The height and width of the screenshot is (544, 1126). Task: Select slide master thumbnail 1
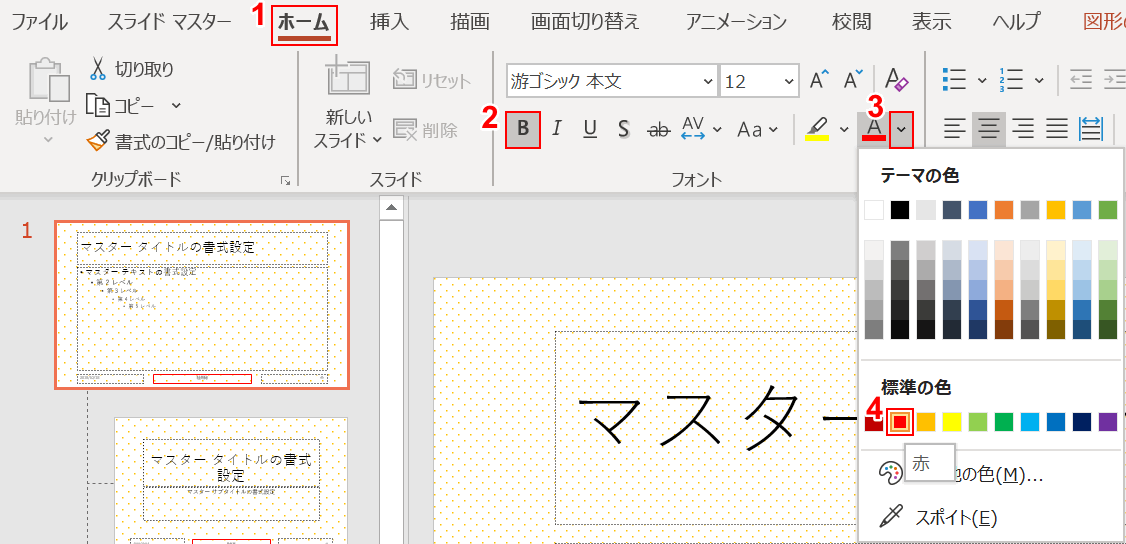tap(203, 305)
